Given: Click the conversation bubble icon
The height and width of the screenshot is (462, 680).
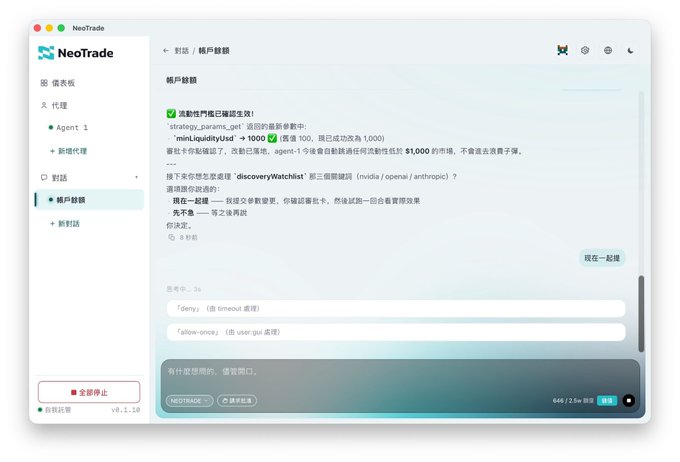Looking at the screenshot, I should 44,177.
